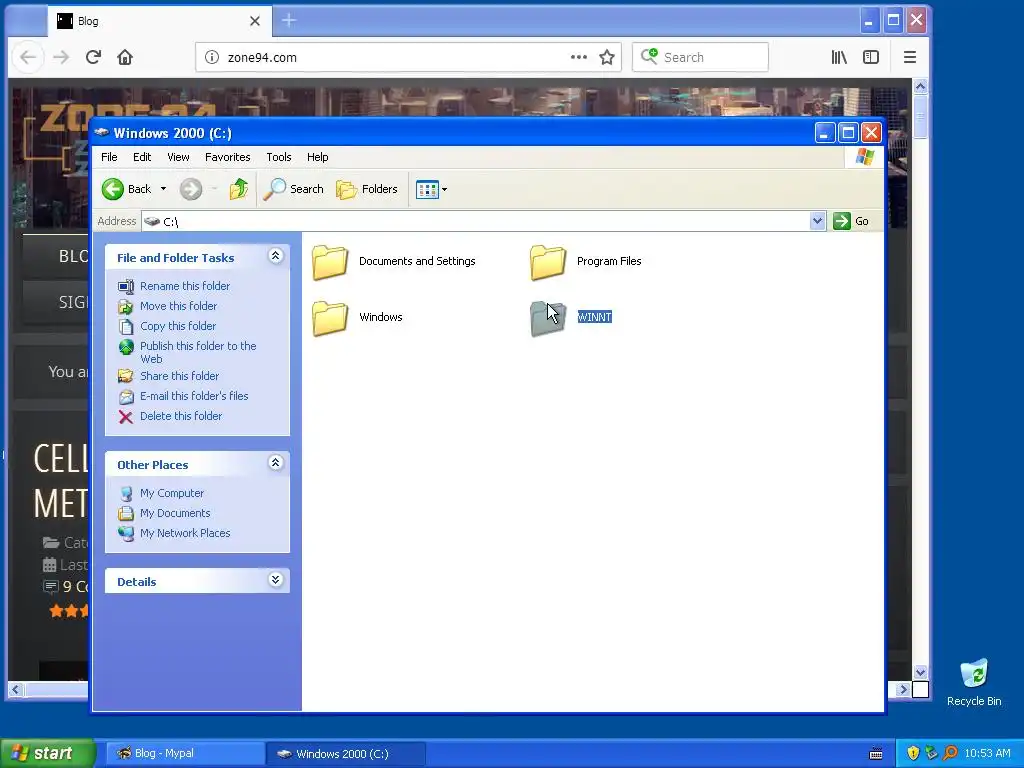Click the highlighted WINNT folder name

(x=594, y=317)
